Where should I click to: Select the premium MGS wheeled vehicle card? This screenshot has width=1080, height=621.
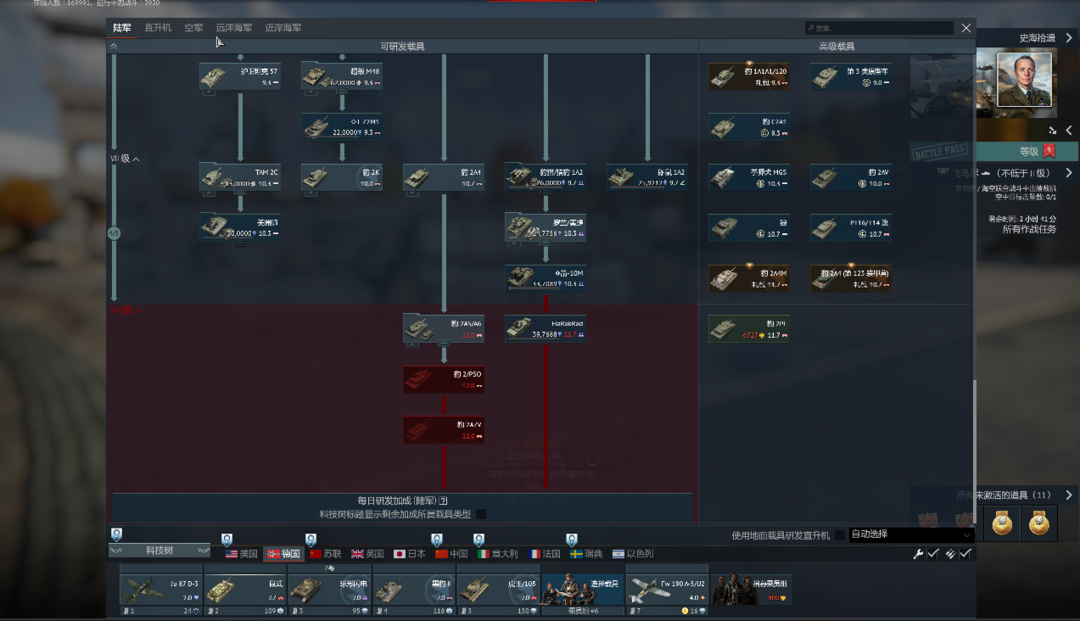749,177
